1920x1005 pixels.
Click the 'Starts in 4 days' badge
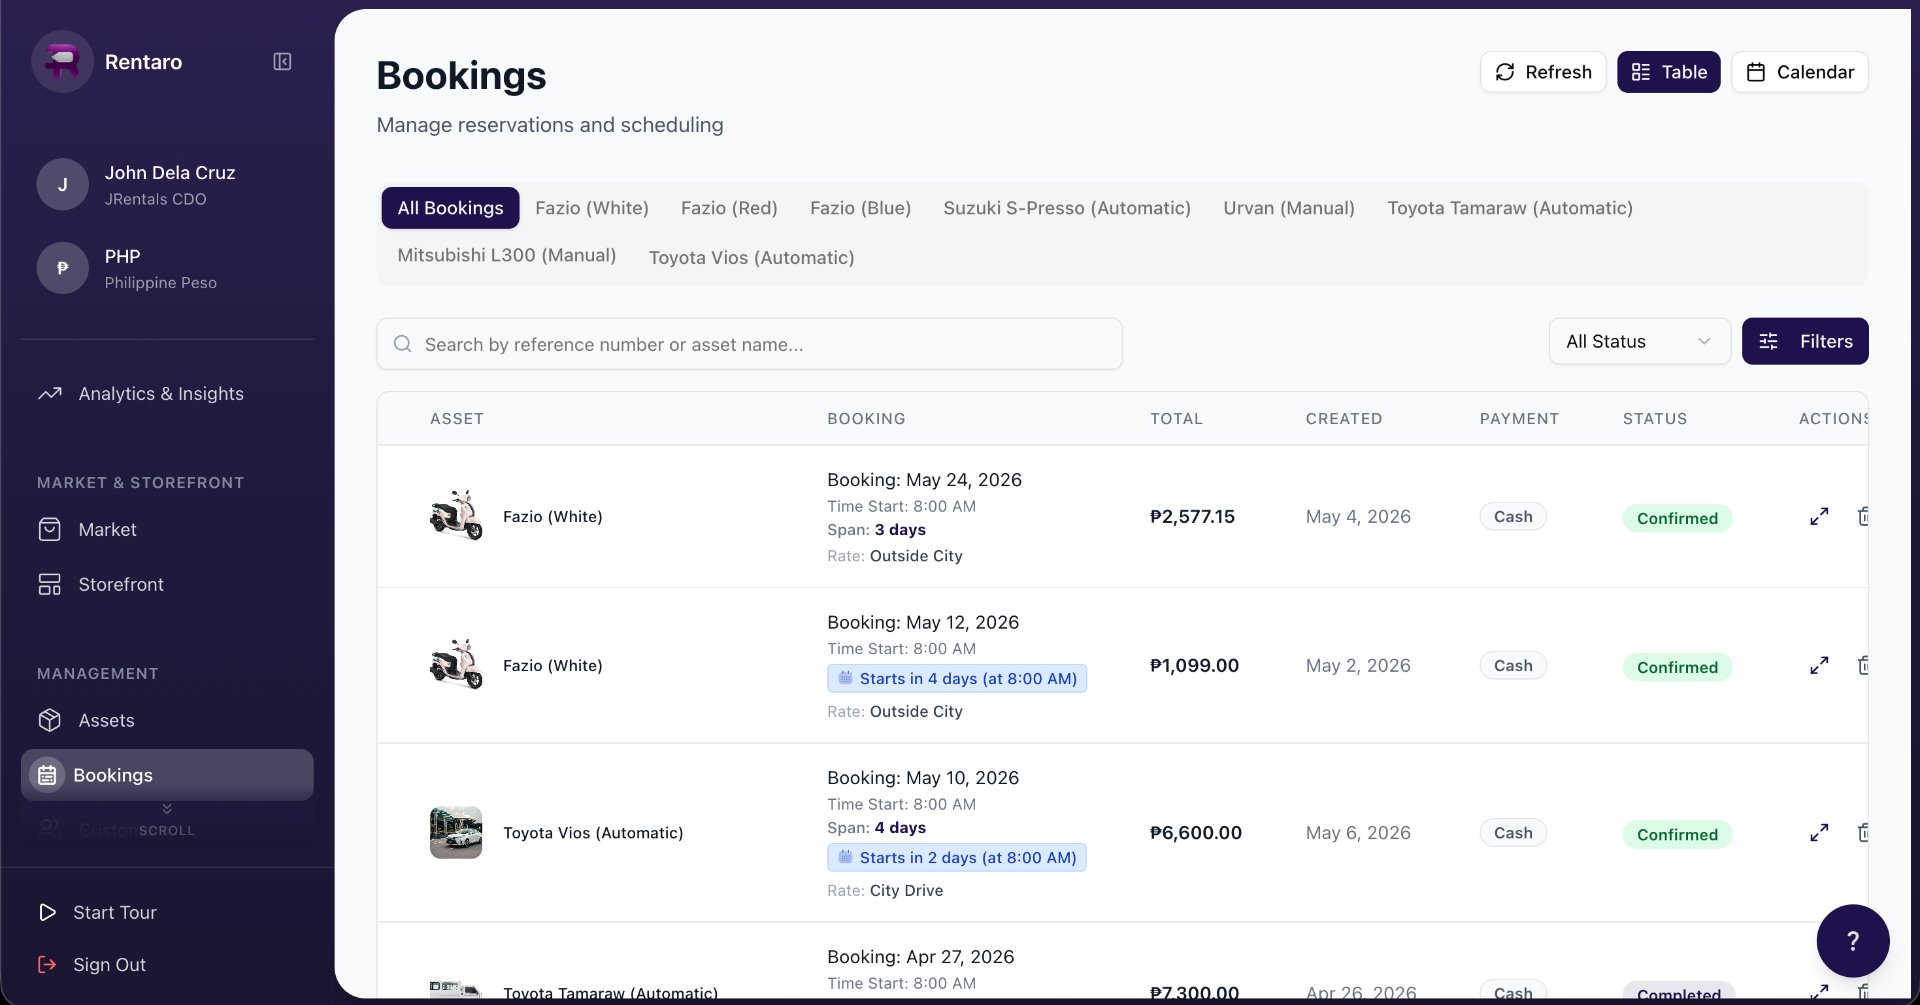pyautogui.click(x=957, y=679)
